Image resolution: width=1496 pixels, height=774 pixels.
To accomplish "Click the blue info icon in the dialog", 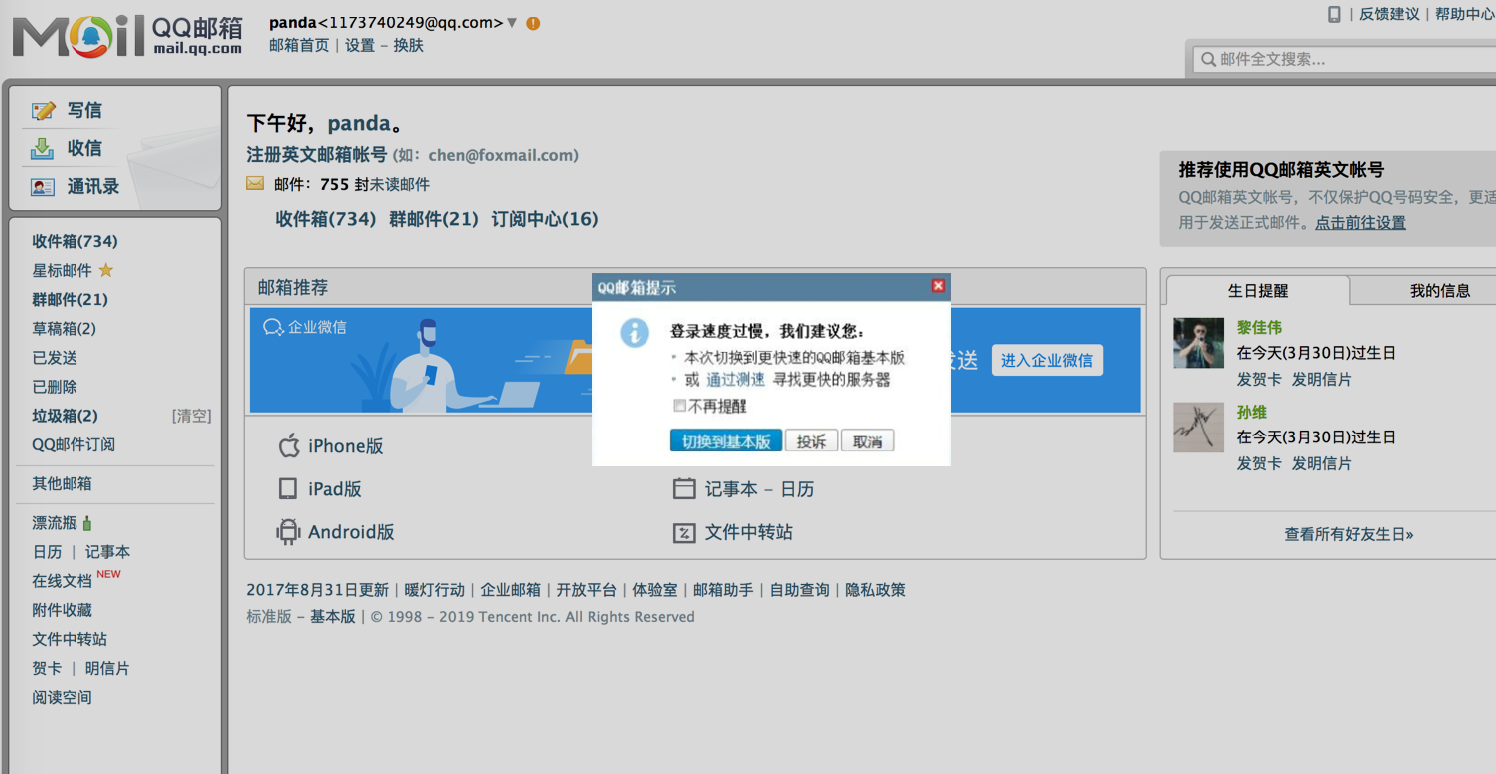I will tap(634, 333).
